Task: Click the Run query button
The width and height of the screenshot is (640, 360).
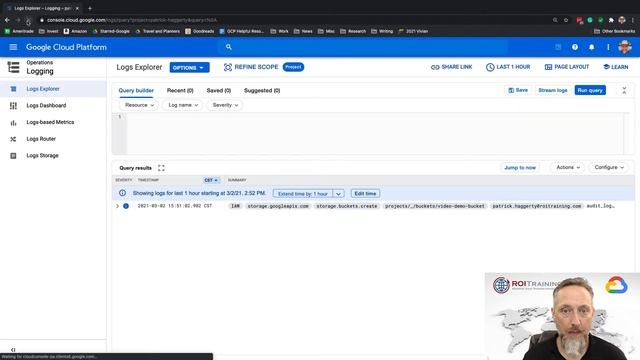Action: 590,90
